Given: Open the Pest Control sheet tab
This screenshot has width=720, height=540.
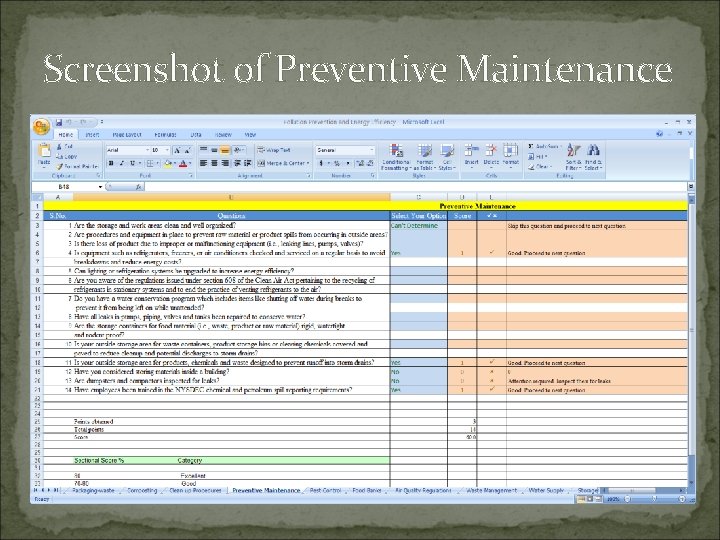Looking at the screenshot, I should point(325,490).
